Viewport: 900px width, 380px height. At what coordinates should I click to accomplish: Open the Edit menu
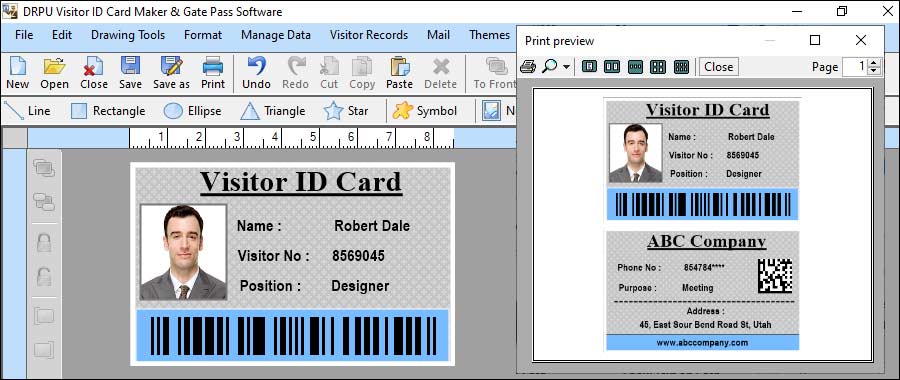click(62, 35)
